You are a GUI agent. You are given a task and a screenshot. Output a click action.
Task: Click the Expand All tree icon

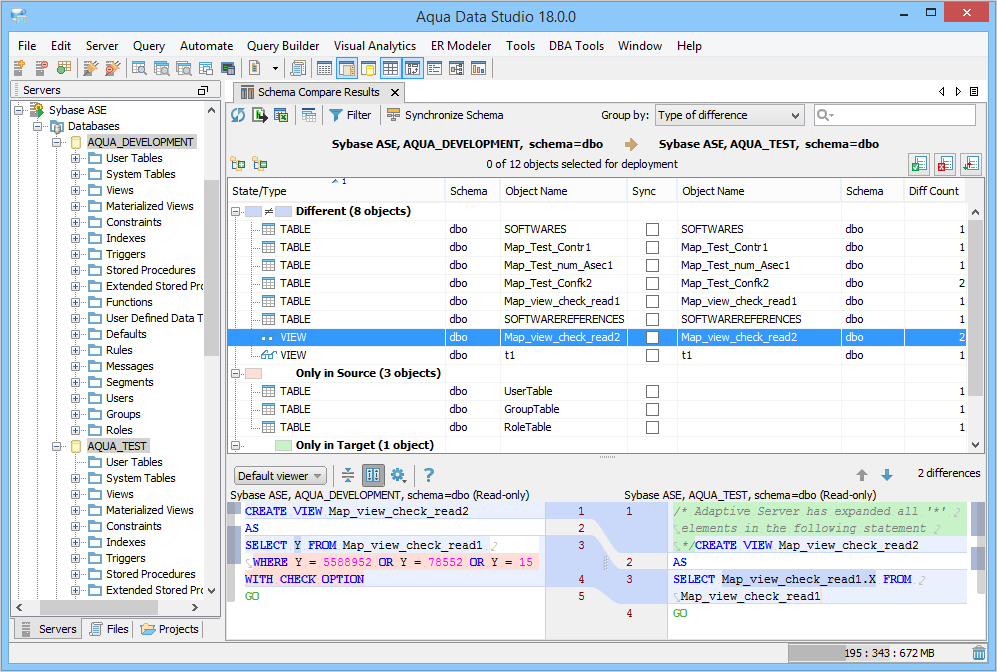click(x=238, y=164)
